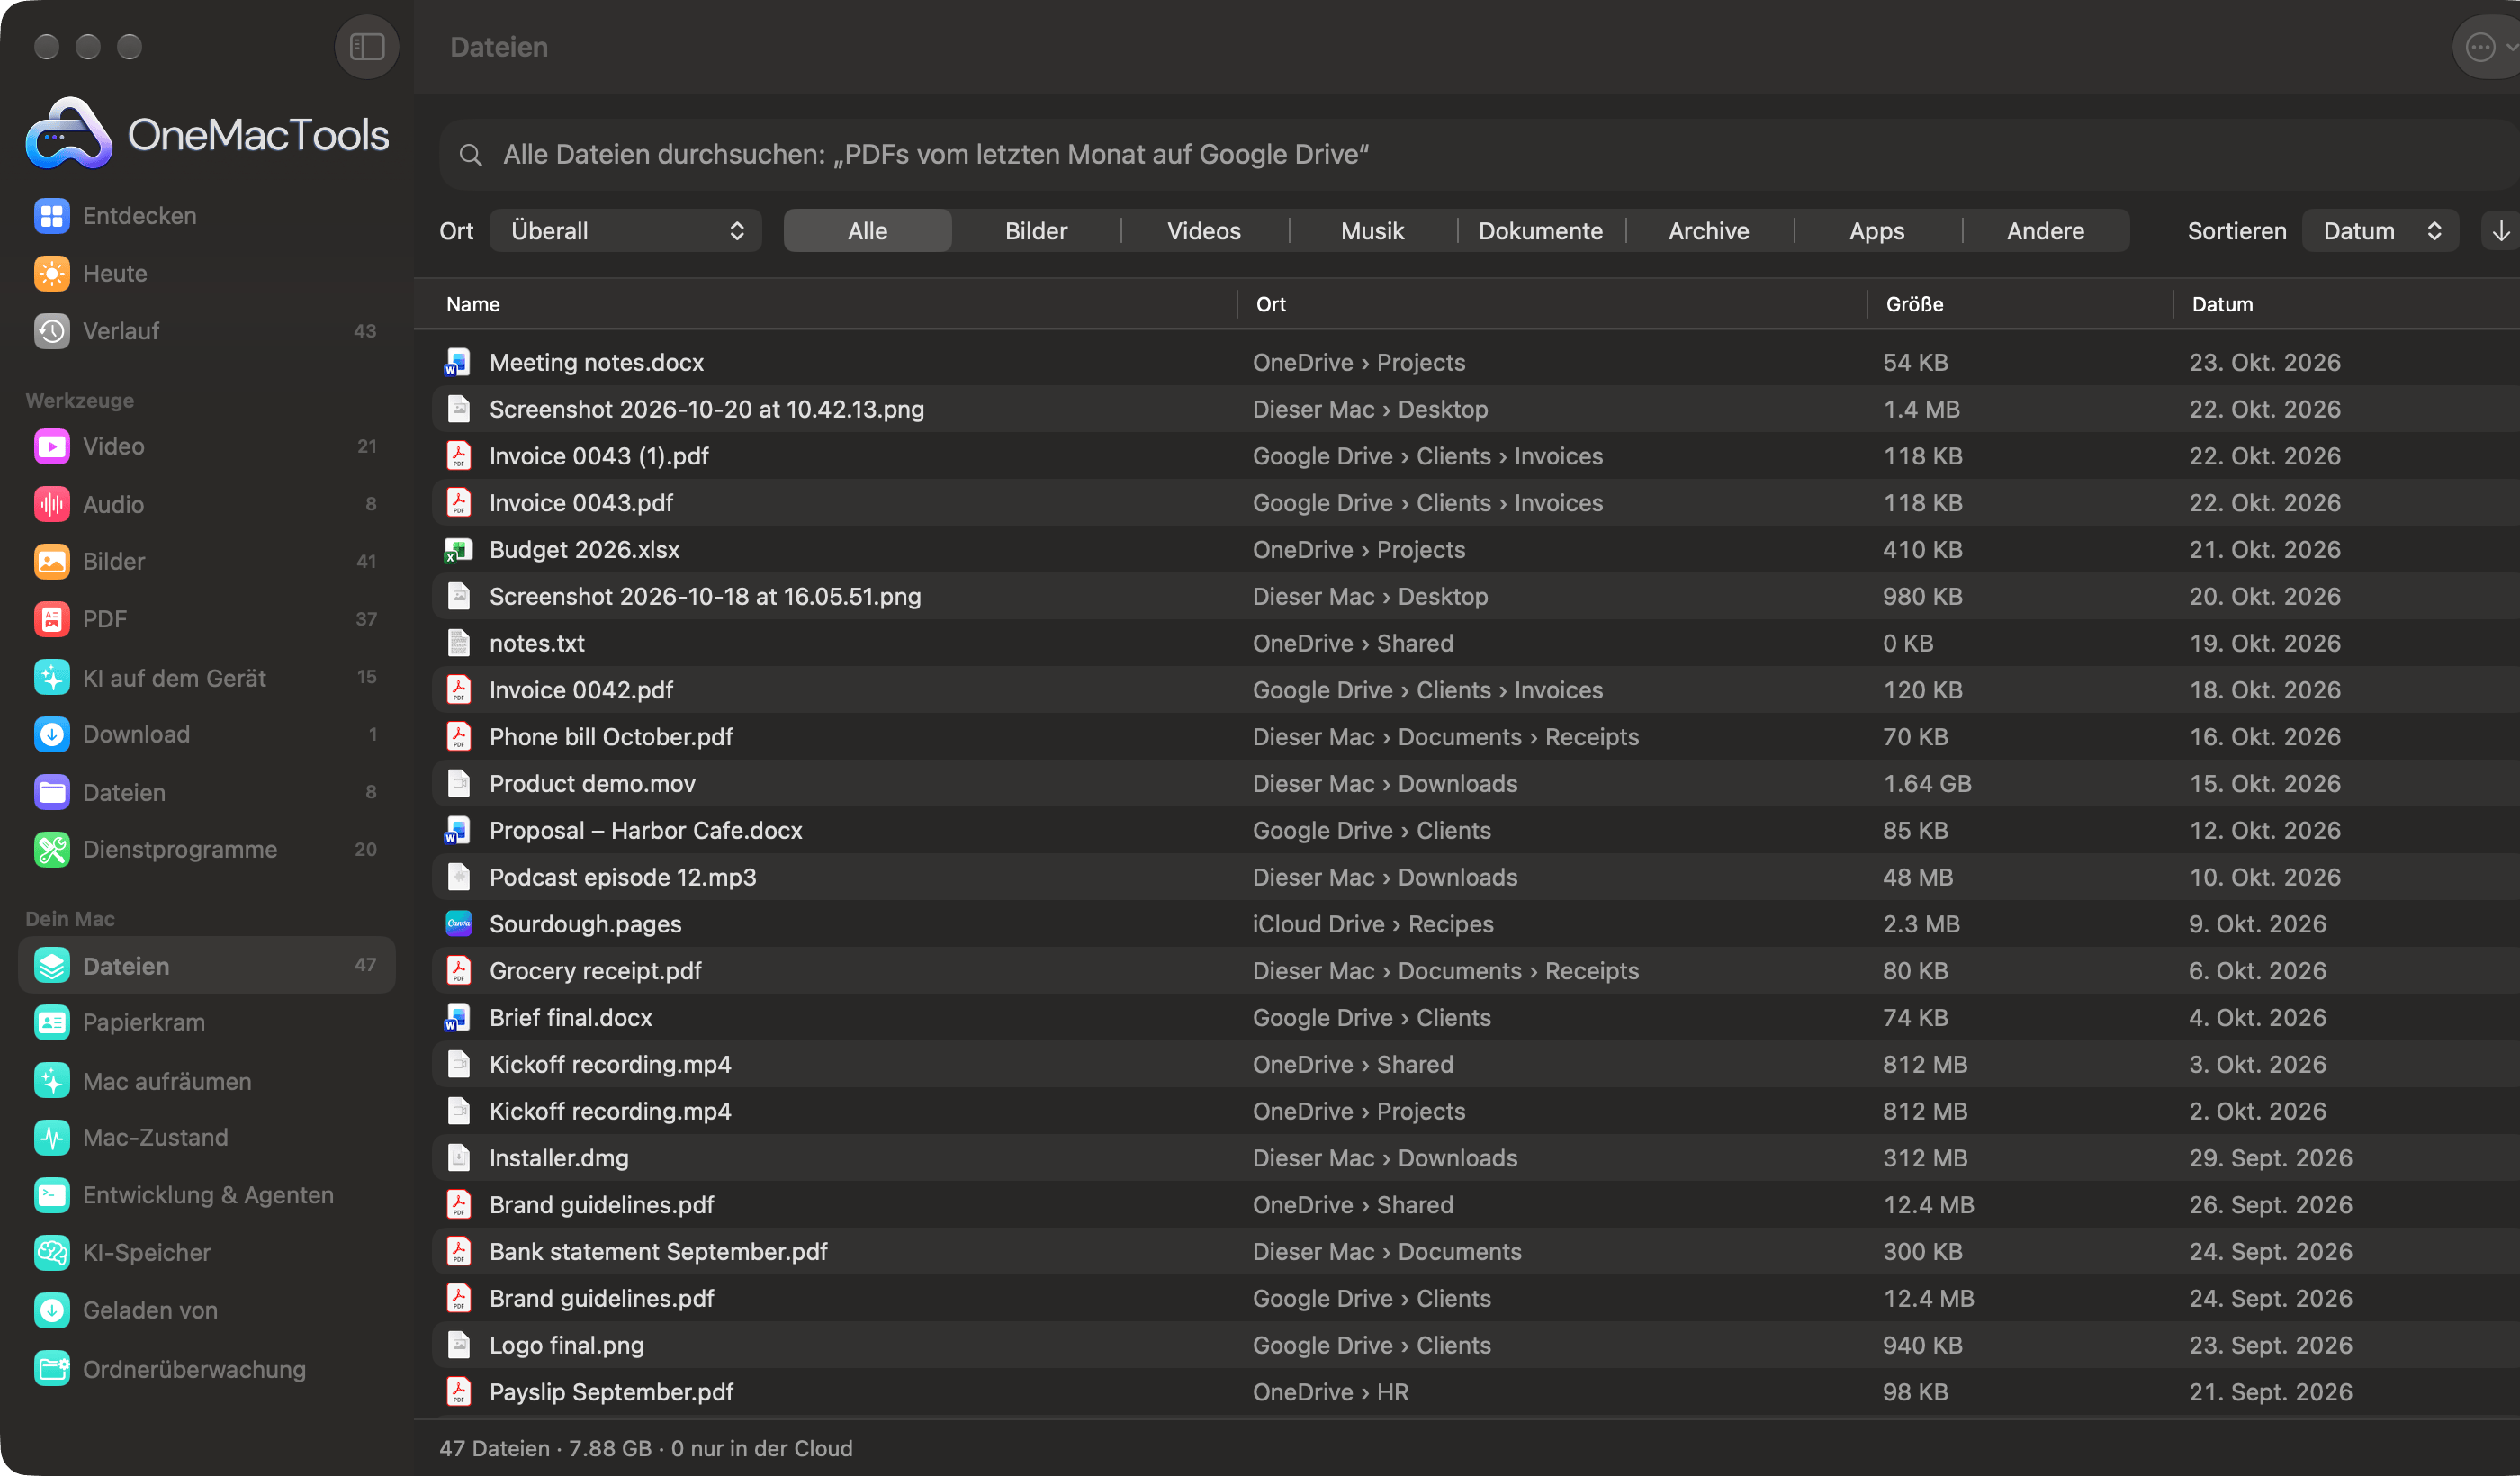Screen dimensions: 2520x1476
Task: Open the Mac-Zustand icon
Action: [x=52, y=1137]
